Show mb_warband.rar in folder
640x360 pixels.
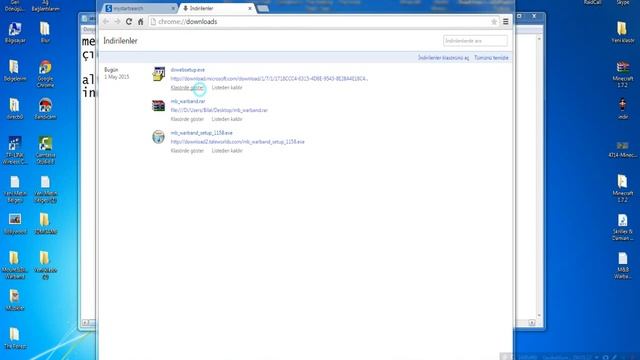click(x=187, y=119)
